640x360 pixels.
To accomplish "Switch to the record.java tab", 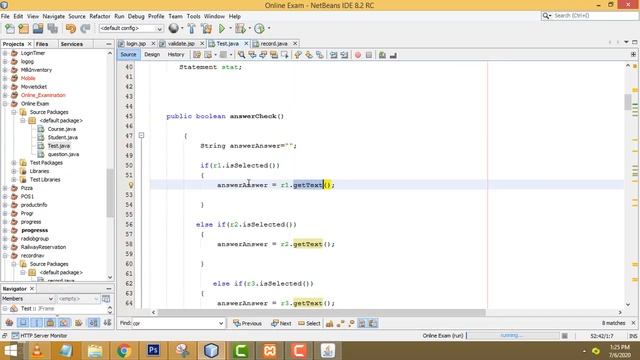I will tap(274, 43).
